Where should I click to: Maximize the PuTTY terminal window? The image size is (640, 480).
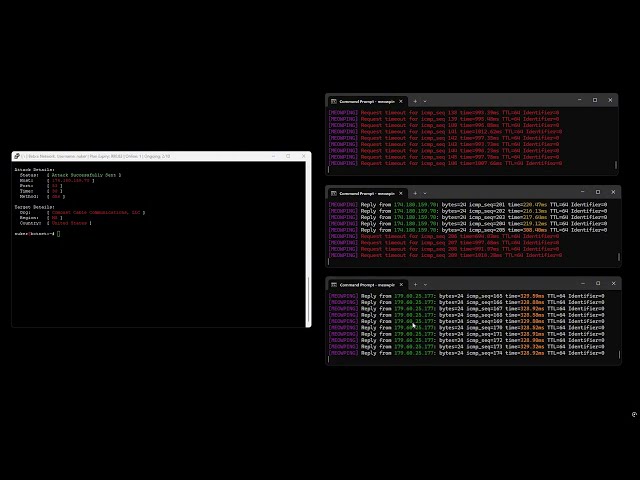click(288, 156)
